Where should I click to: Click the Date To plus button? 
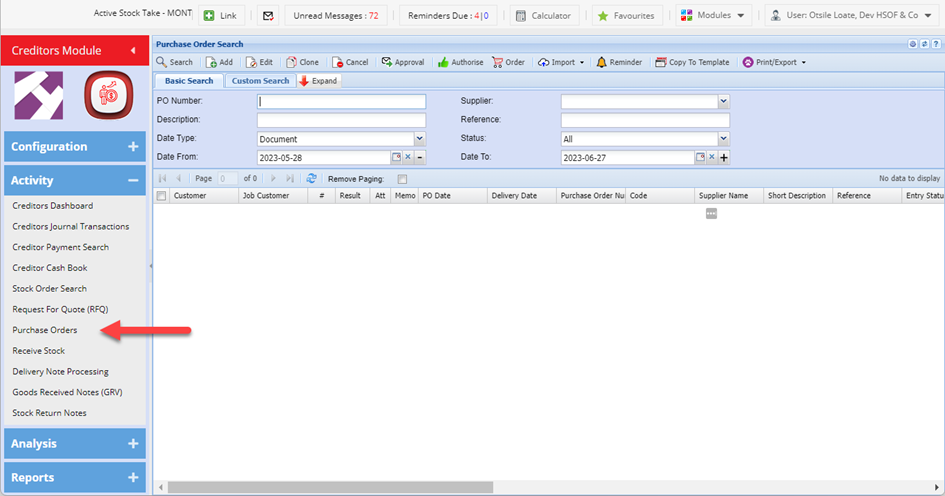pos(724,157)
